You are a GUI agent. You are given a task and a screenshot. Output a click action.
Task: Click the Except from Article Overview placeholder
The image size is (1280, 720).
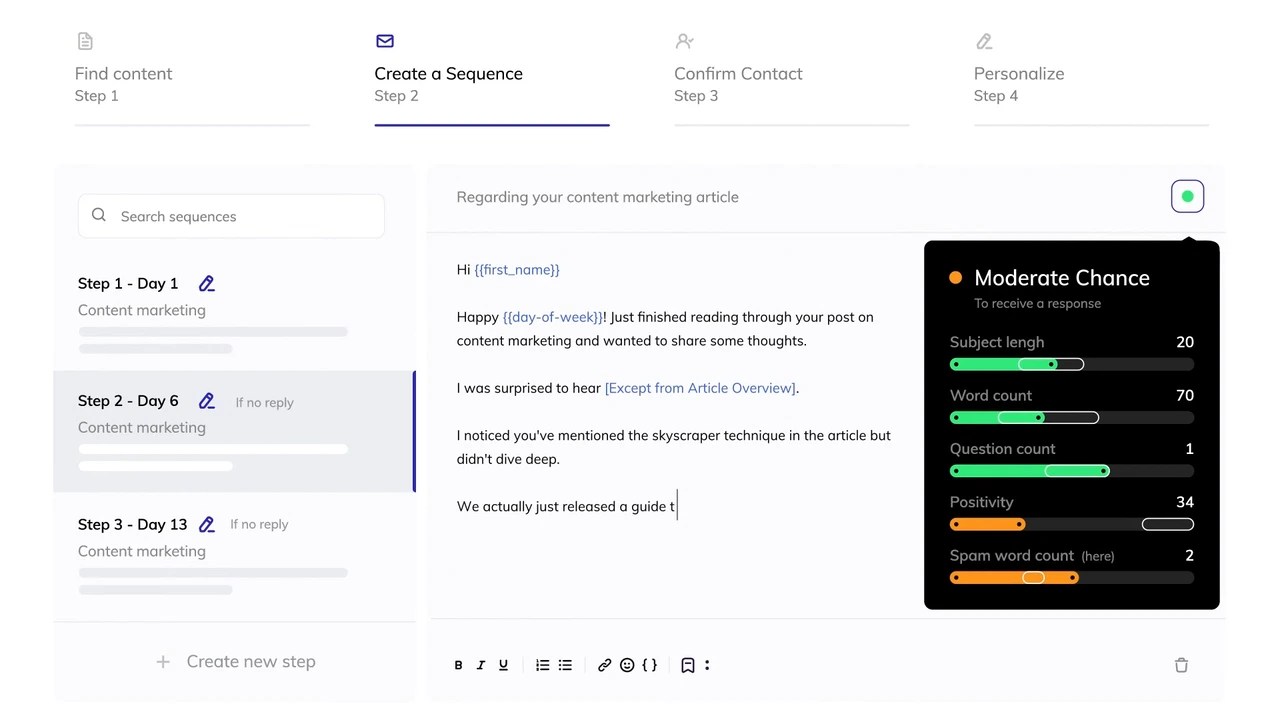700,388
